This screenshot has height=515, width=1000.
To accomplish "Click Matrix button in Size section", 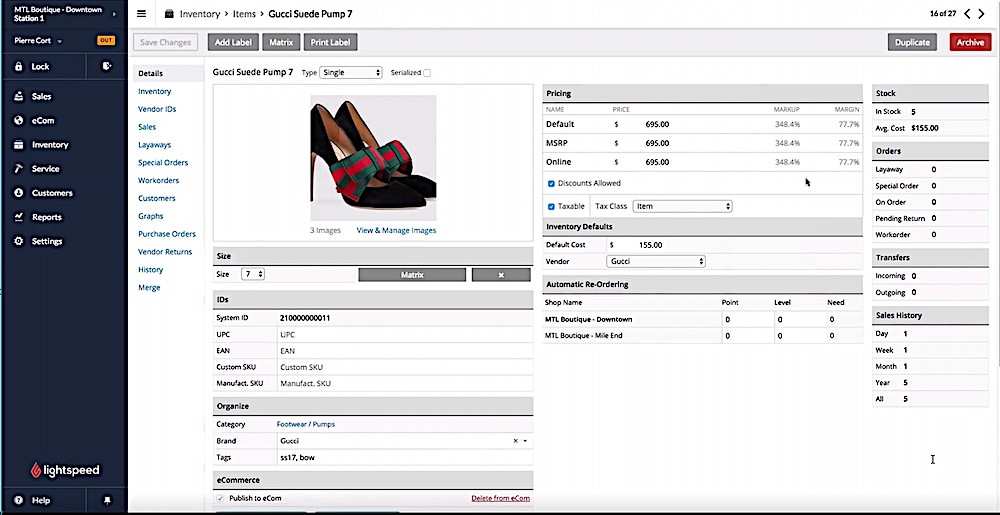I will [412, 275].
